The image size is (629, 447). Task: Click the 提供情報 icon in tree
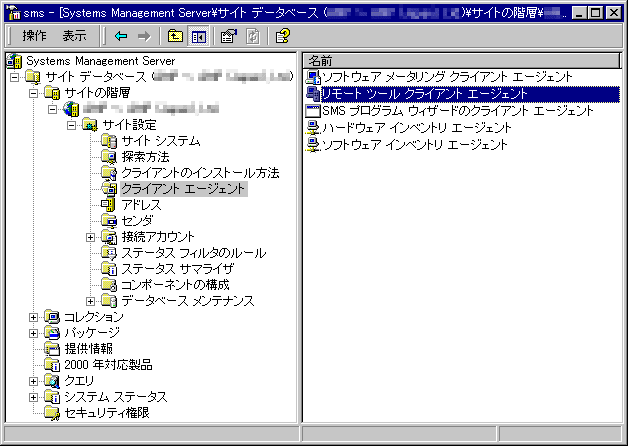coord(52,349)
